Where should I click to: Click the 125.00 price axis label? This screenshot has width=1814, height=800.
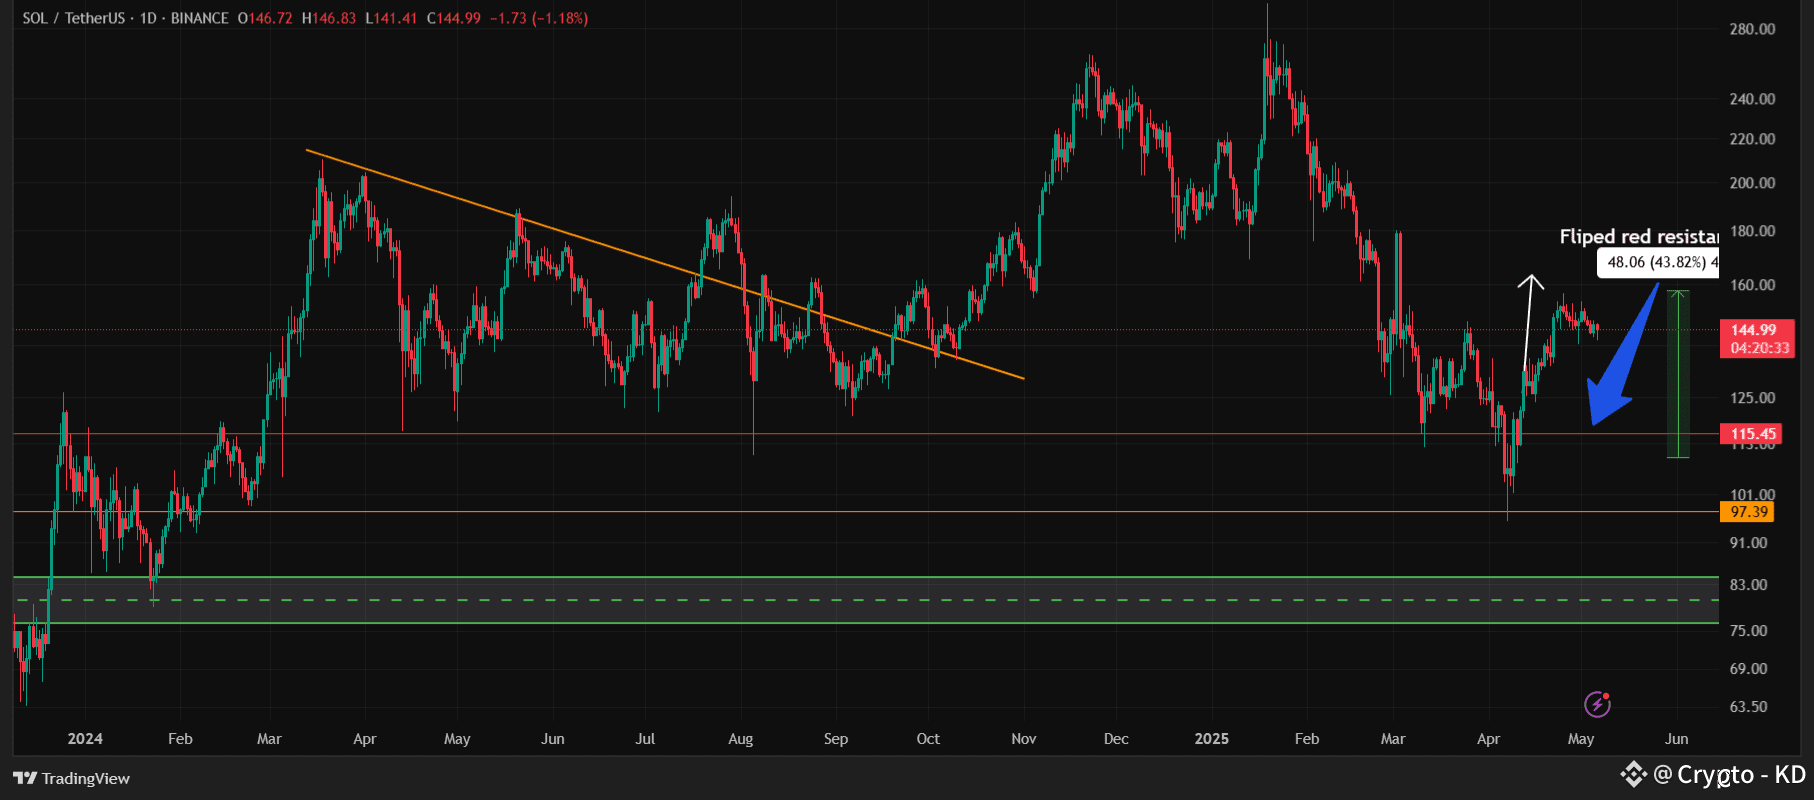pos(1752,398)
